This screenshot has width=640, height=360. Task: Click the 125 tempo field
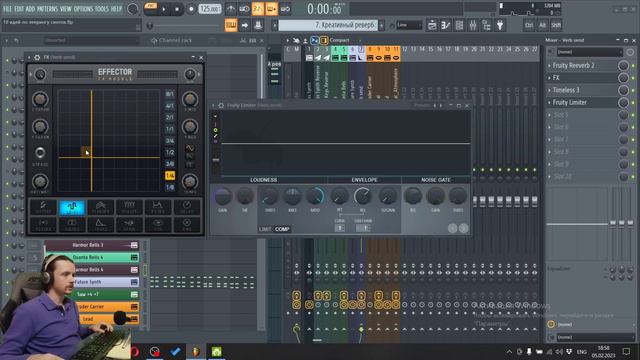(x=210, y=9)
